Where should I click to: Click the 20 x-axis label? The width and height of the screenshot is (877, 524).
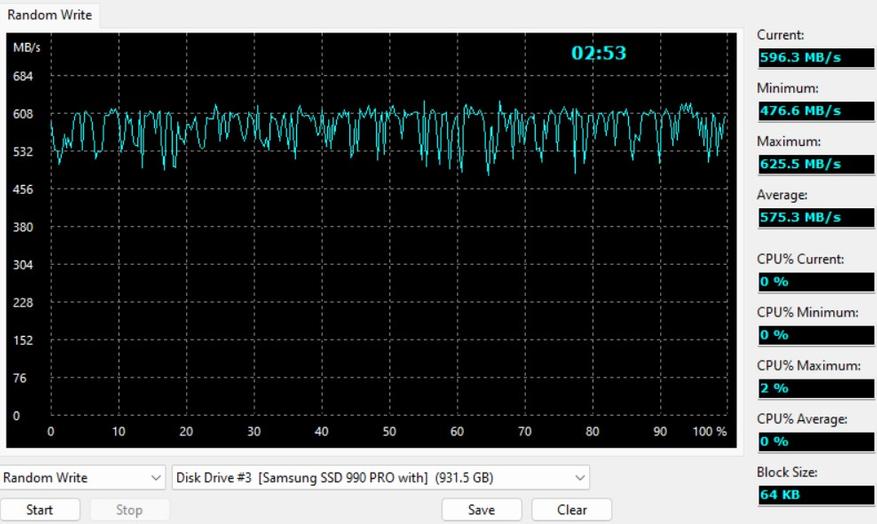tap(186, 432)
